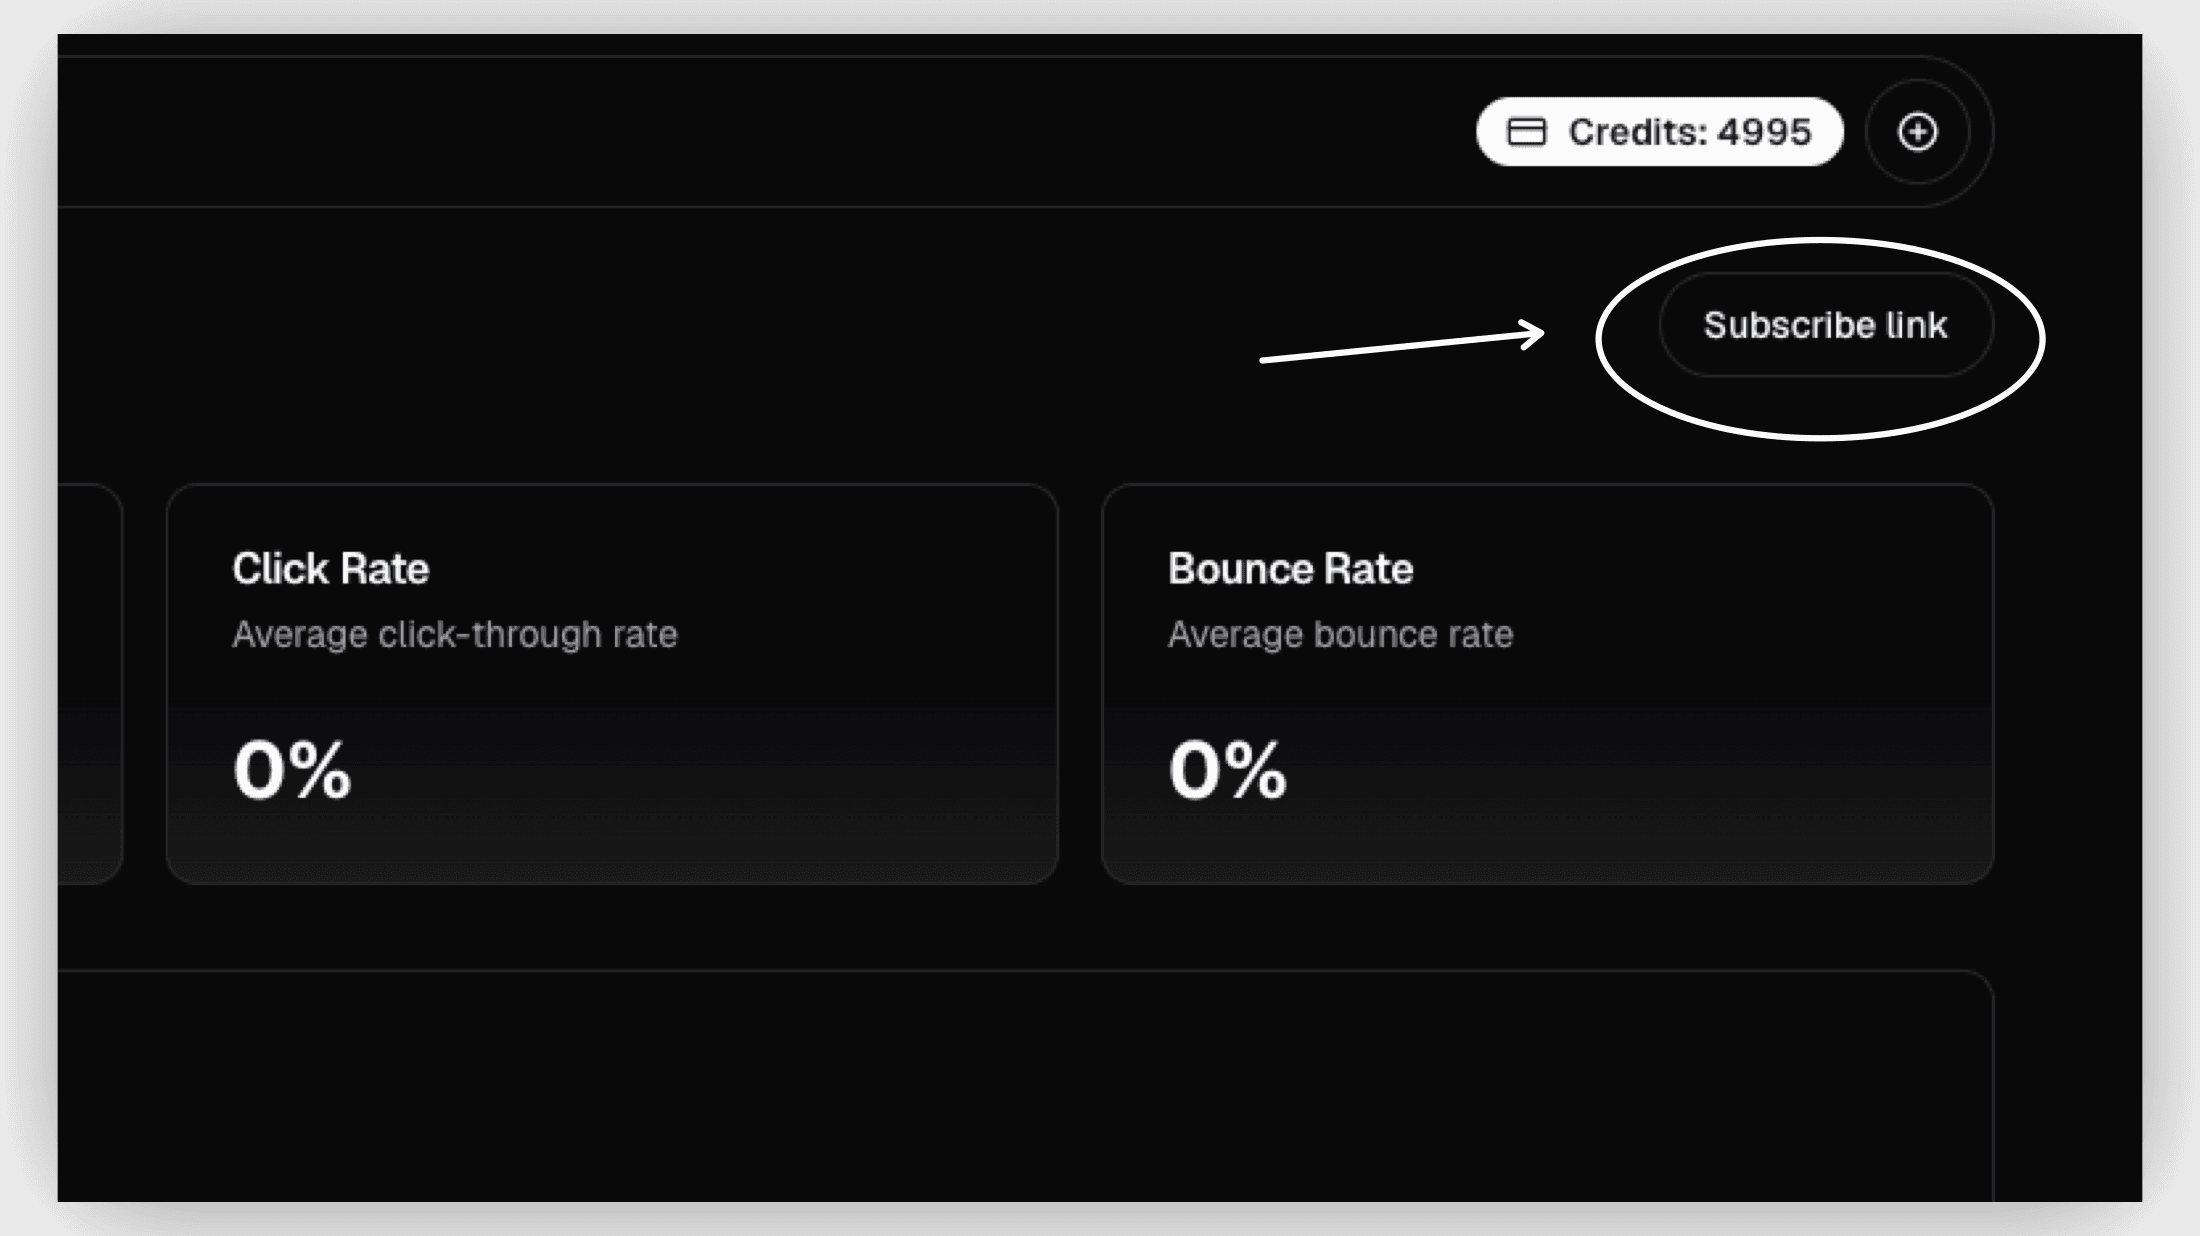
Task: Click the partially visible card left of Click Rate
Action: click(90, 684)
